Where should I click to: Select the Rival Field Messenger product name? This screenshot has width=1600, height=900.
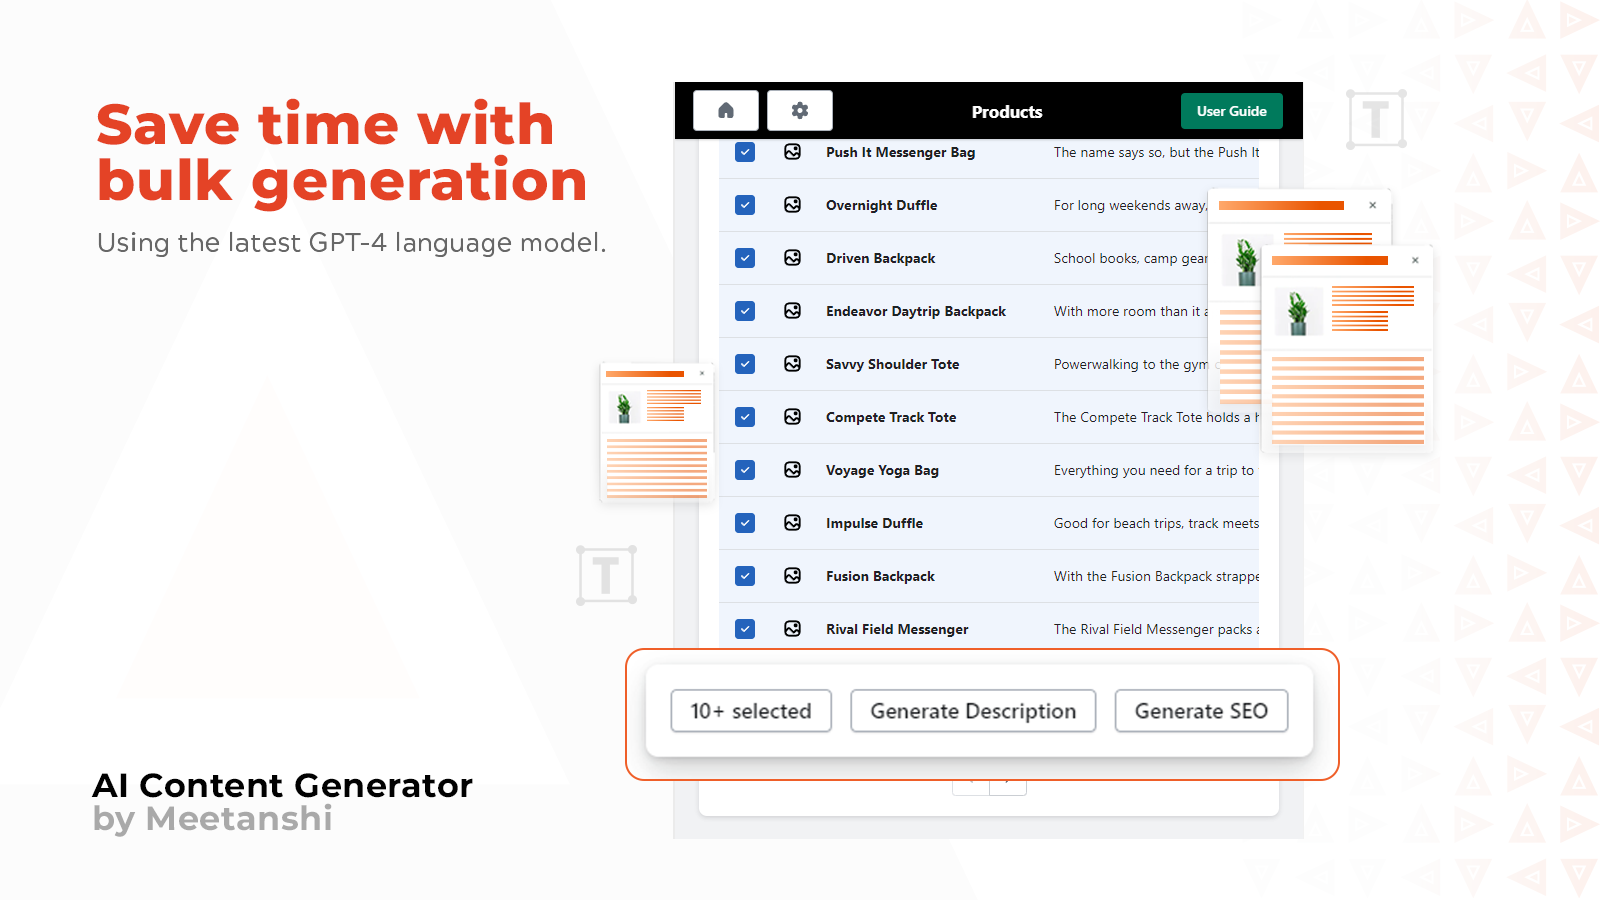click(897, 629)
